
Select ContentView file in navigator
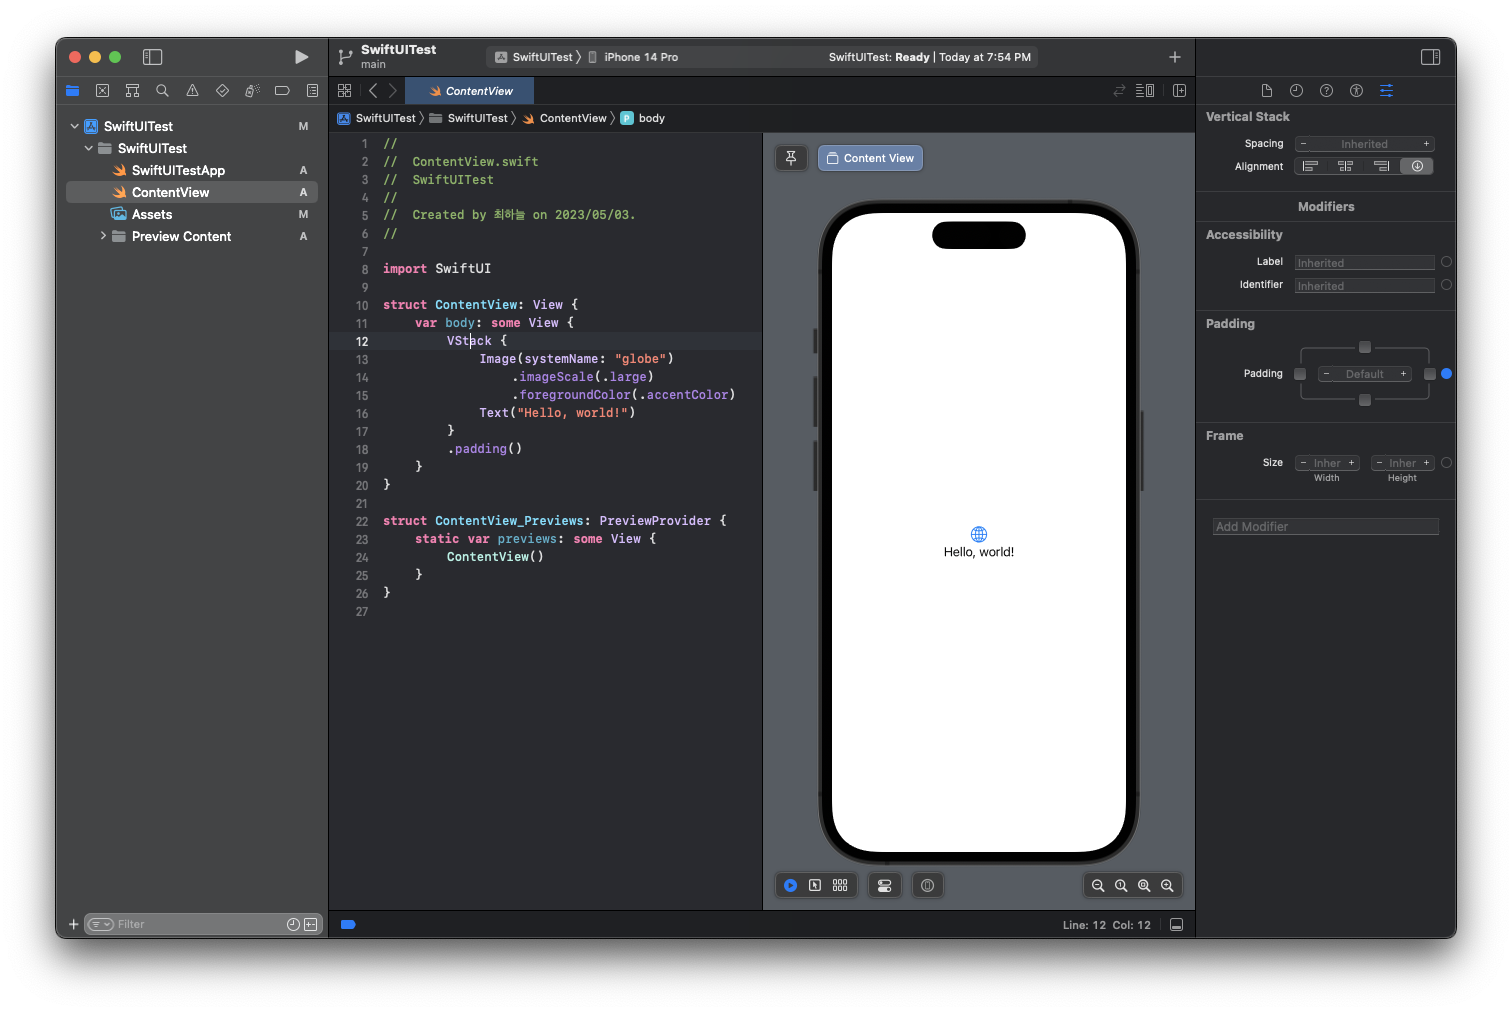[191, 192]
